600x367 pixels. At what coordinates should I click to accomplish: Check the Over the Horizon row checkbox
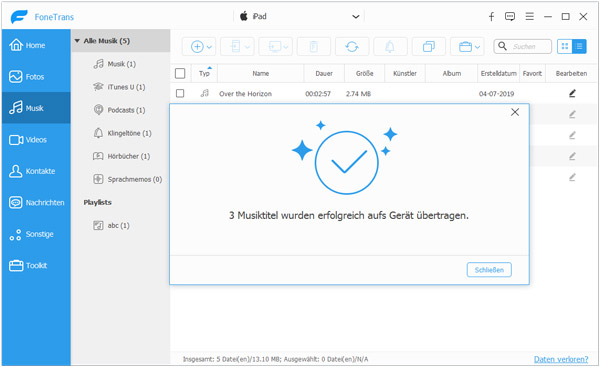(x=180, y=93)
